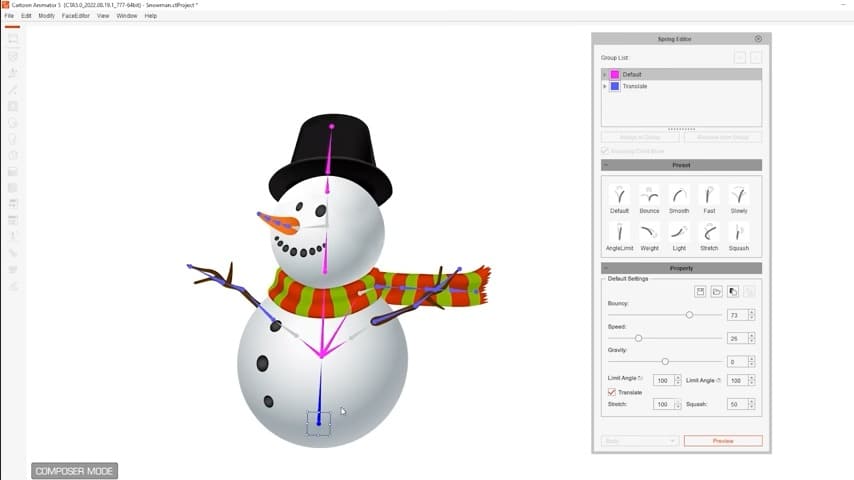Select the Bounce spring preset
Screen dimensions: 854x480
click(x=649, y=195)
